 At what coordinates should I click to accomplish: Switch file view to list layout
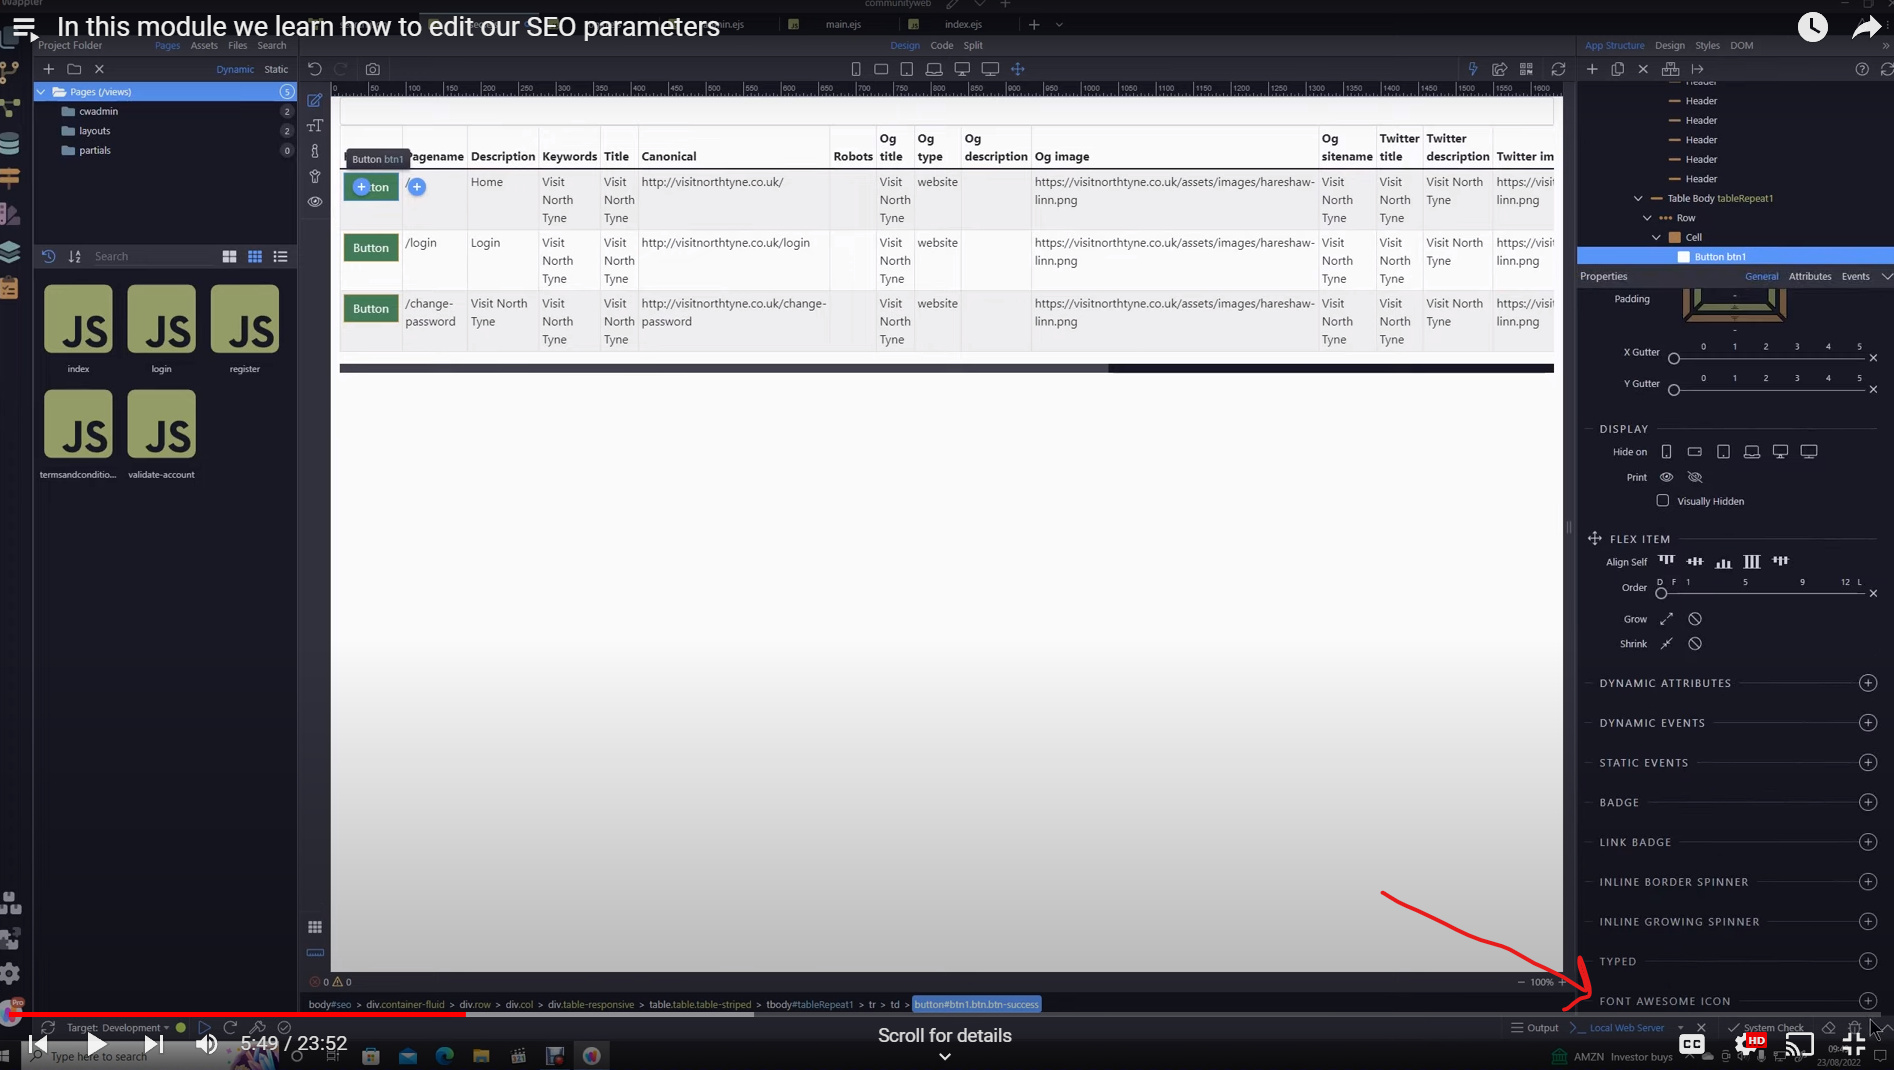click(280, 257)
